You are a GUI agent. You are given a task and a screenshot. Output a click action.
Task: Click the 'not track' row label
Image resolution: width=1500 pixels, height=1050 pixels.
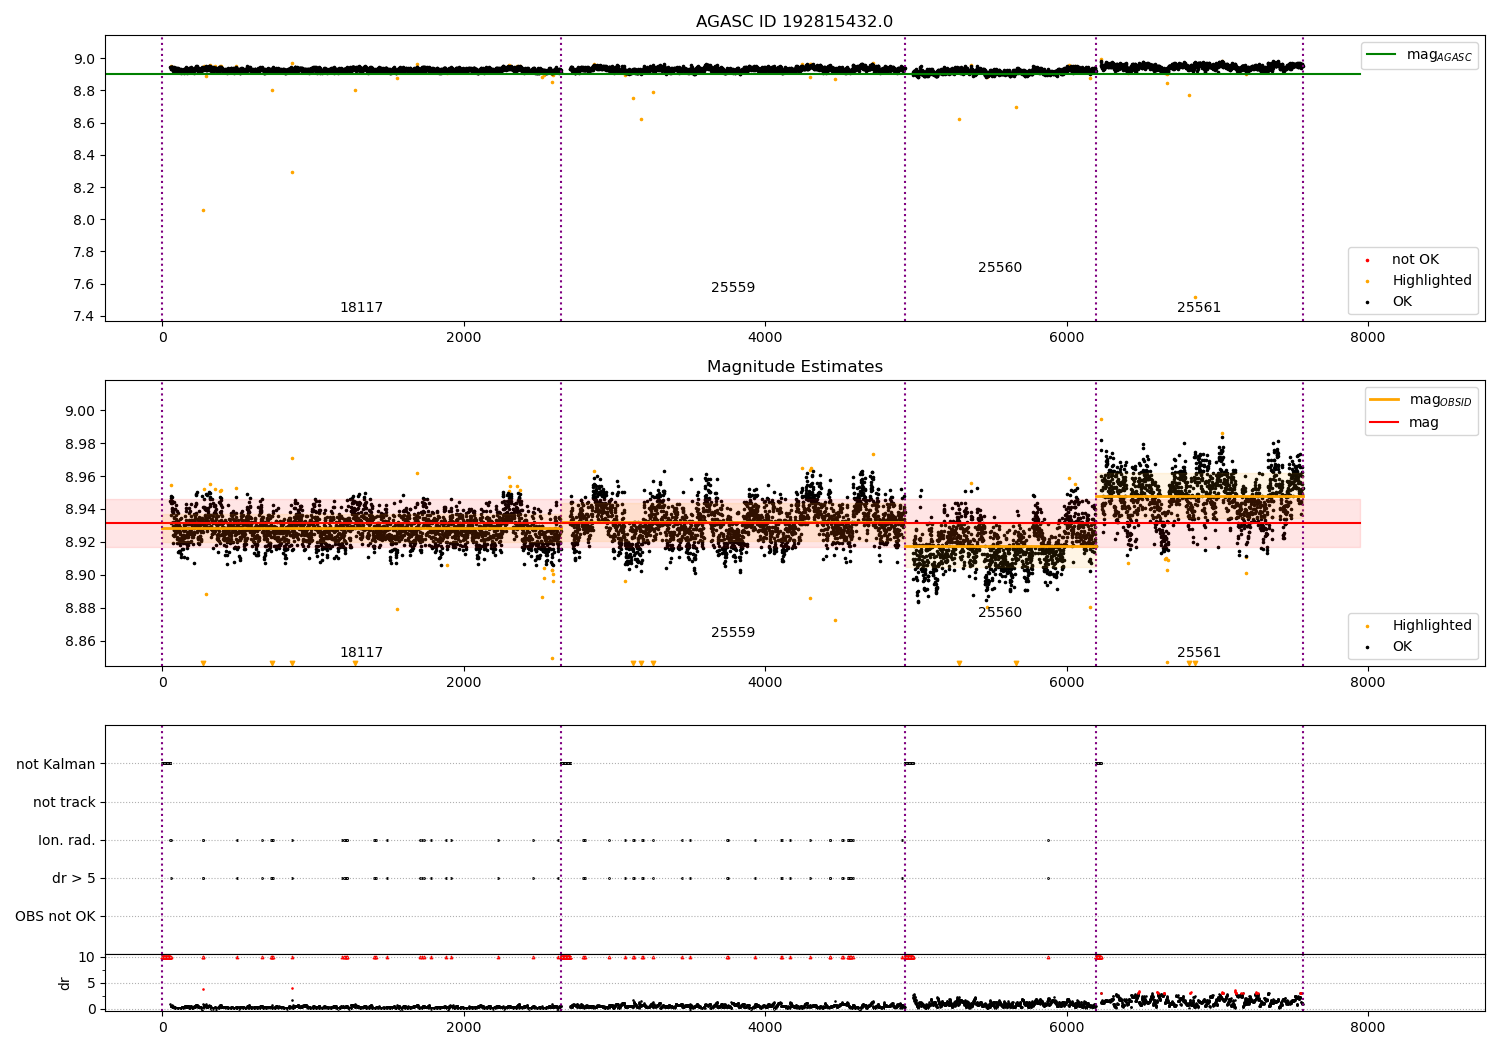pos(64,803)
